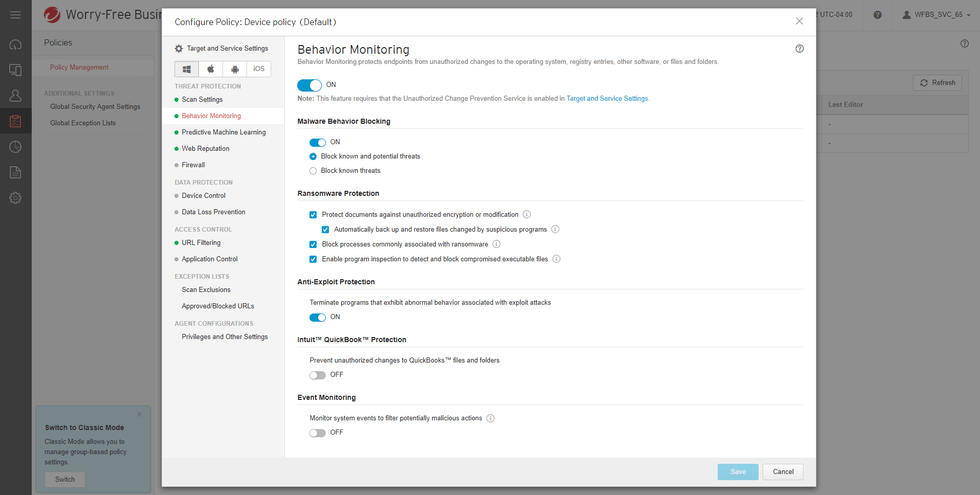Viewport: 980px width, 495px height.
Task: Open the Reports pie chart icon
Action: (x=16, y=147)
